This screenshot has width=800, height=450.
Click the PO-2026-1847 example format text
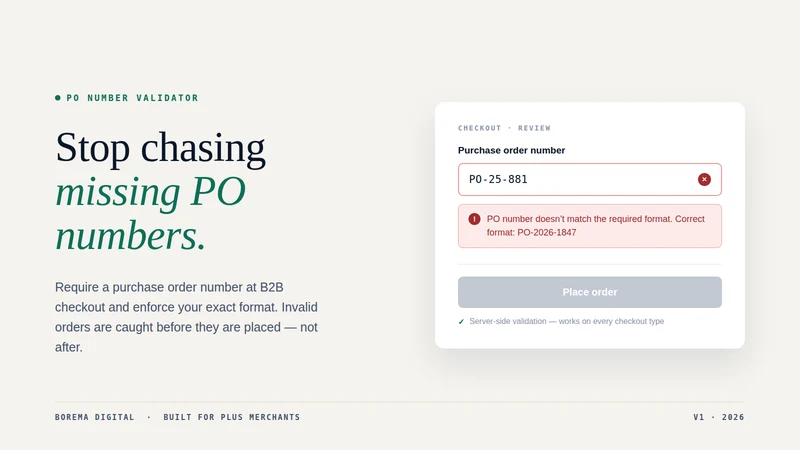click(x=546, y=233)
